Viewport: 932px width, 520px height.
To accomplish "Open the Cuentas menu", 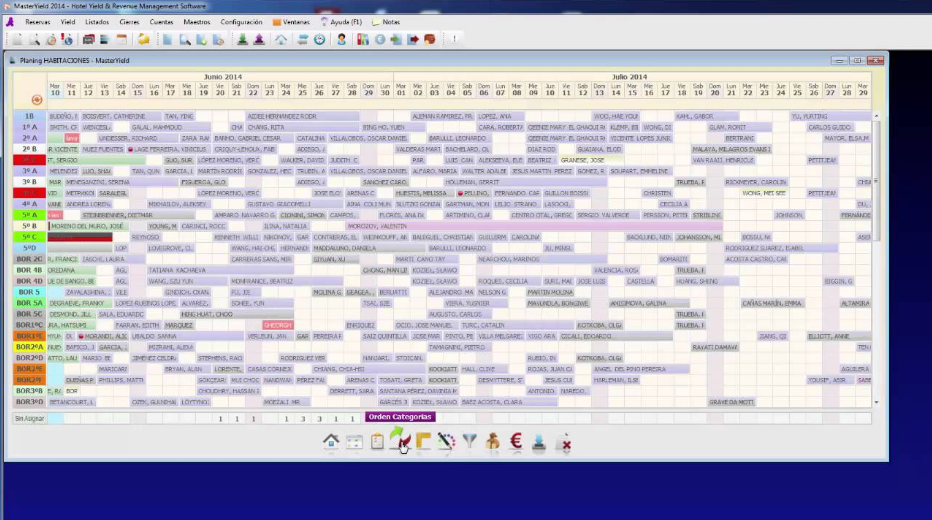I will [x=161, y=22].
